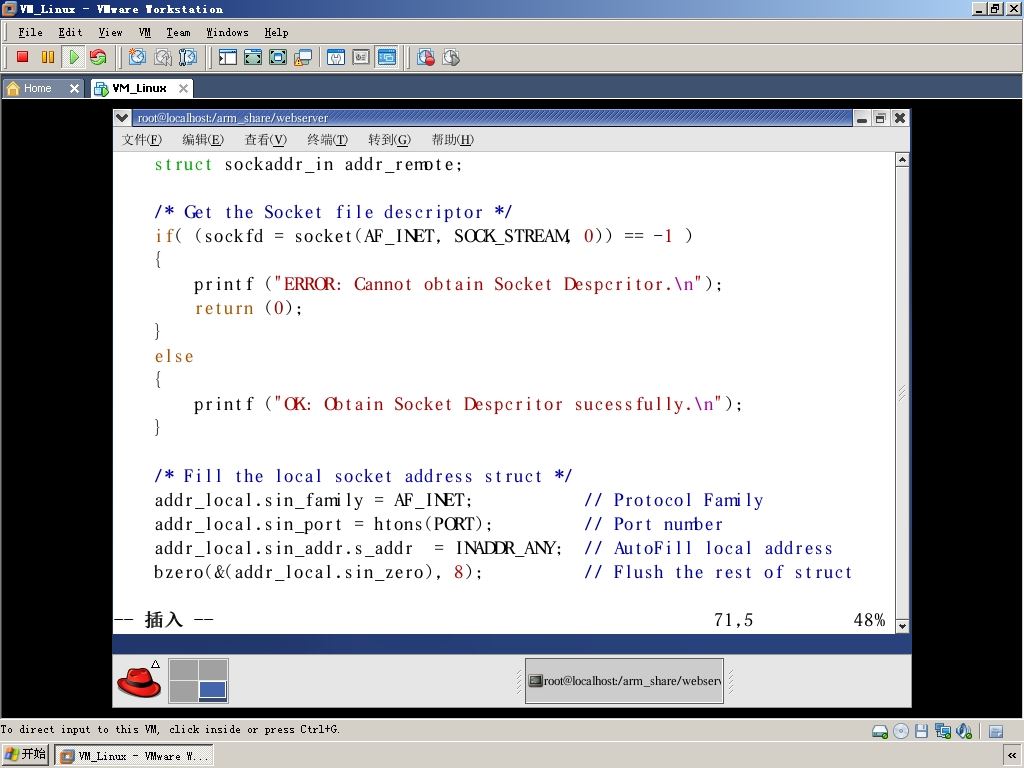Toggle the sidebar panel icon in VMware toolbar
This screenshot has width=1024, height=768.
click(x=227, y=57)
